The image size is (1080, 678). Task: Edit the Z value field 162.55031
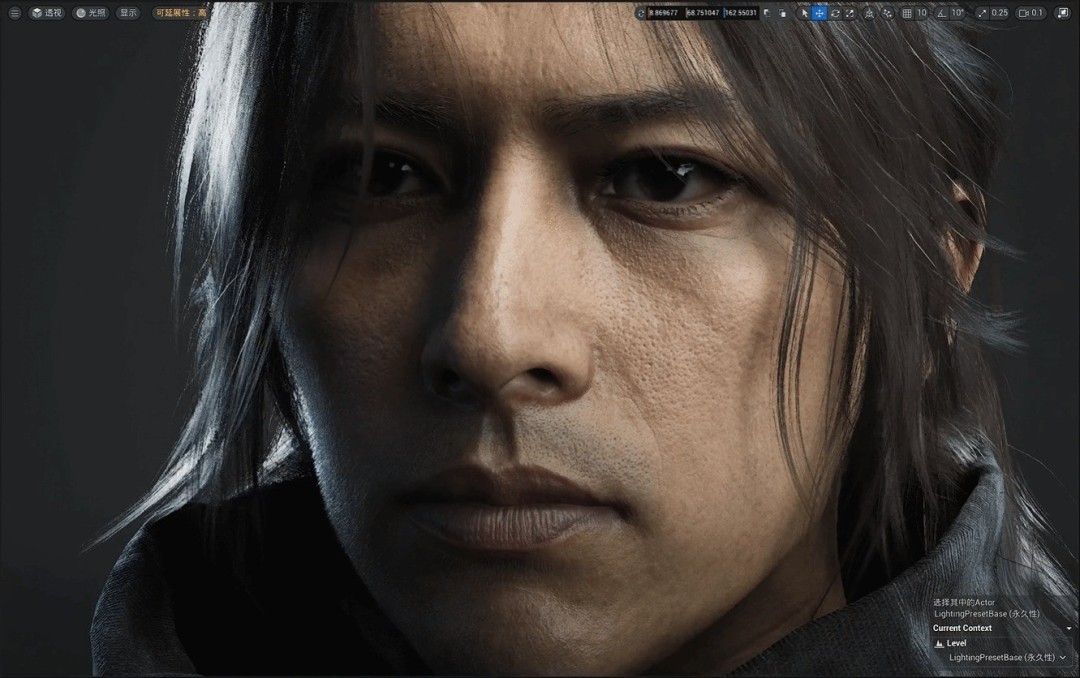(x=741, y=13)
